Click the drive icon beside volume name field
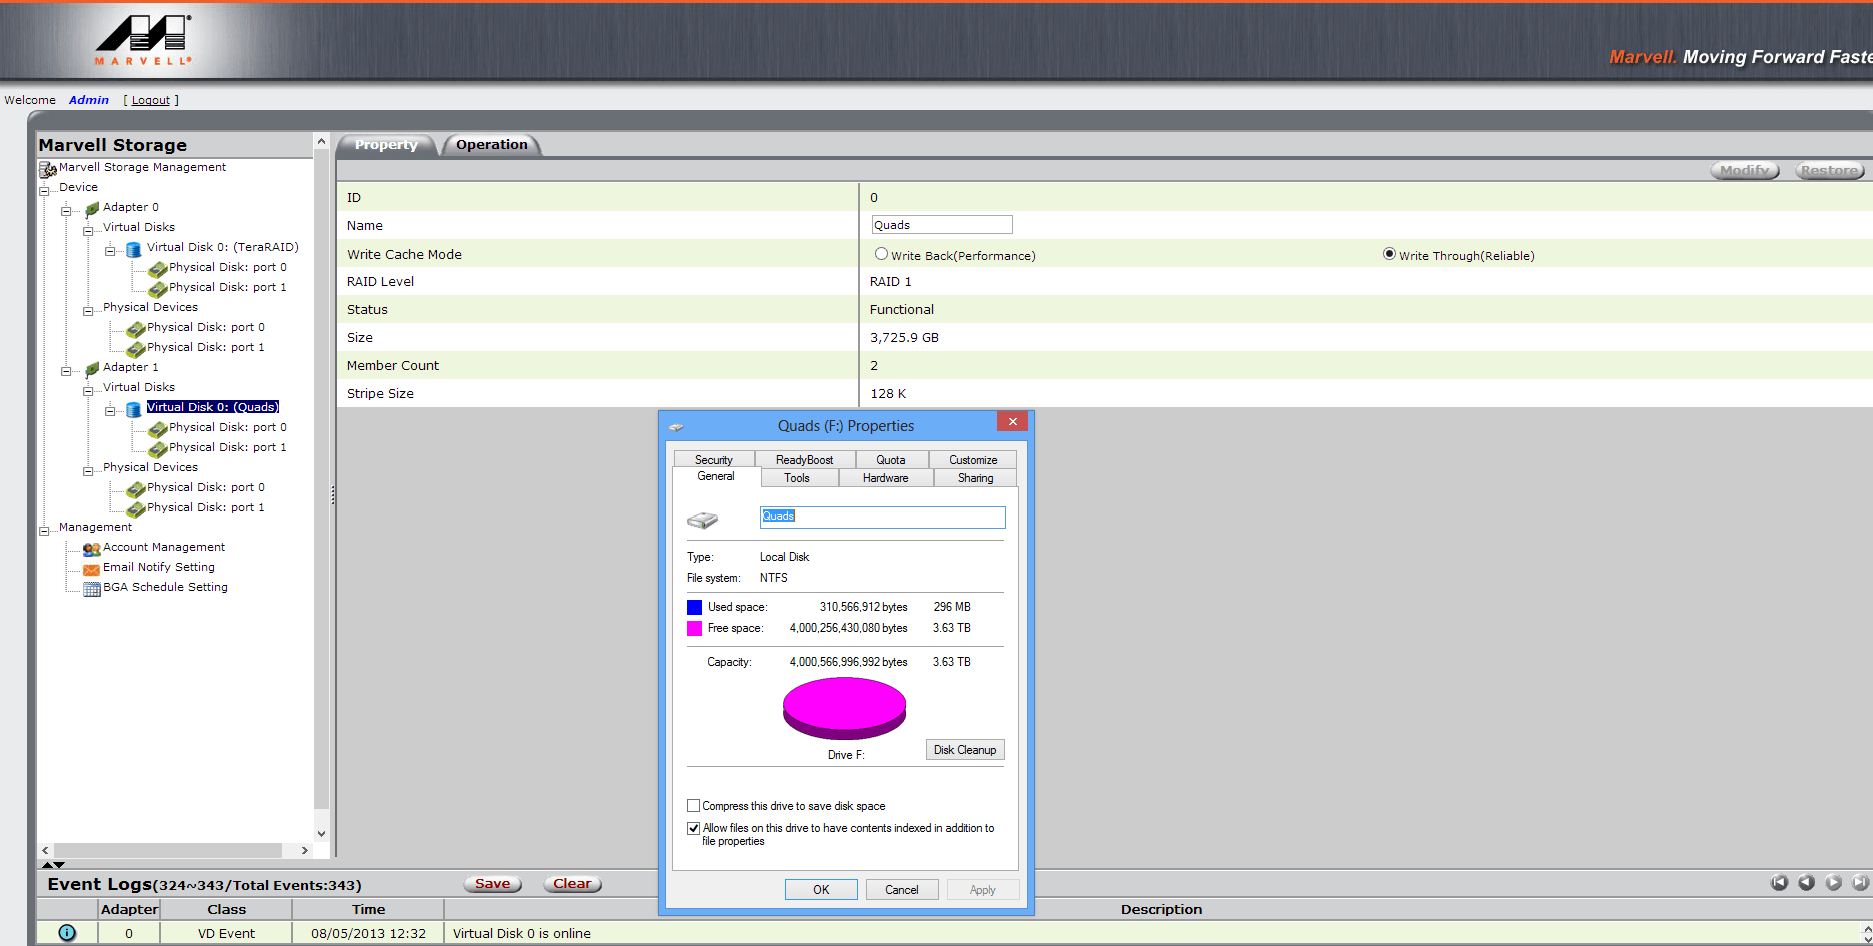This screenshot has height=946, width=1873. pos(703,520)
